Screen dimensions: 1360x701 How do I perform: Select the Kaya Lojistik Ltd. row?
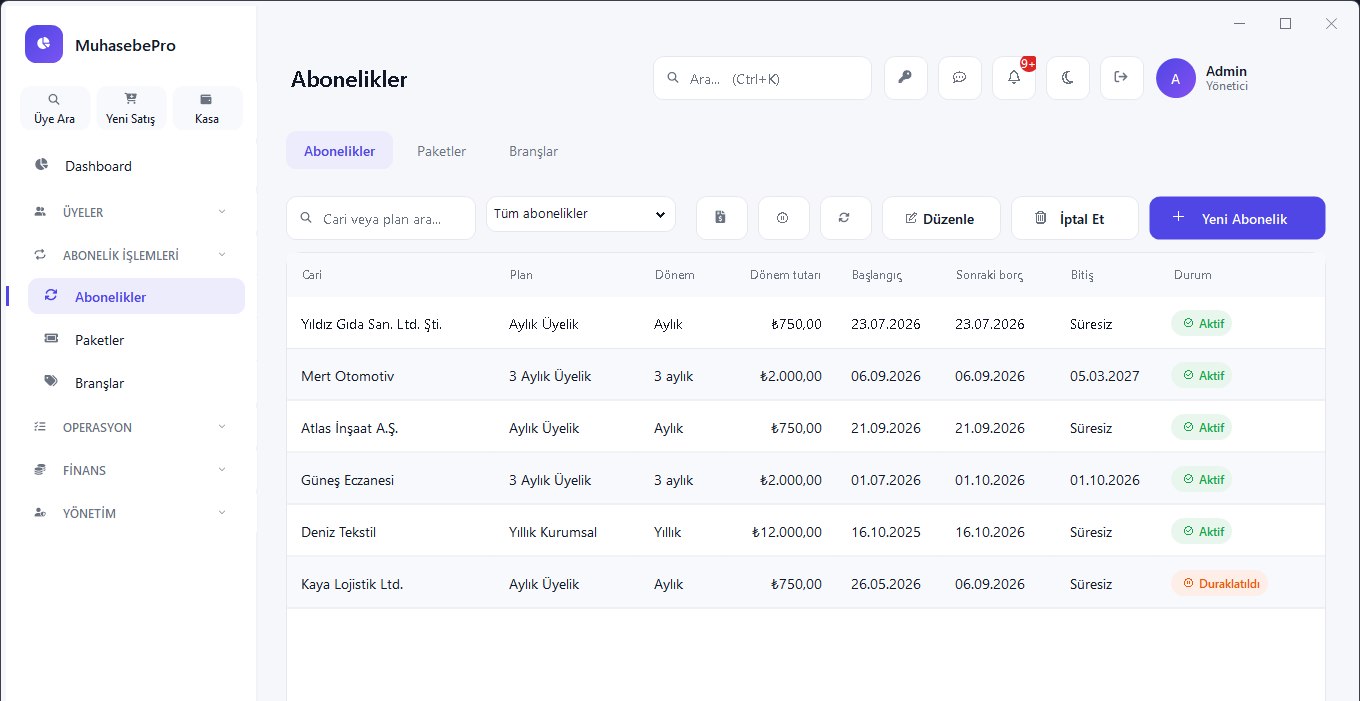806,584
